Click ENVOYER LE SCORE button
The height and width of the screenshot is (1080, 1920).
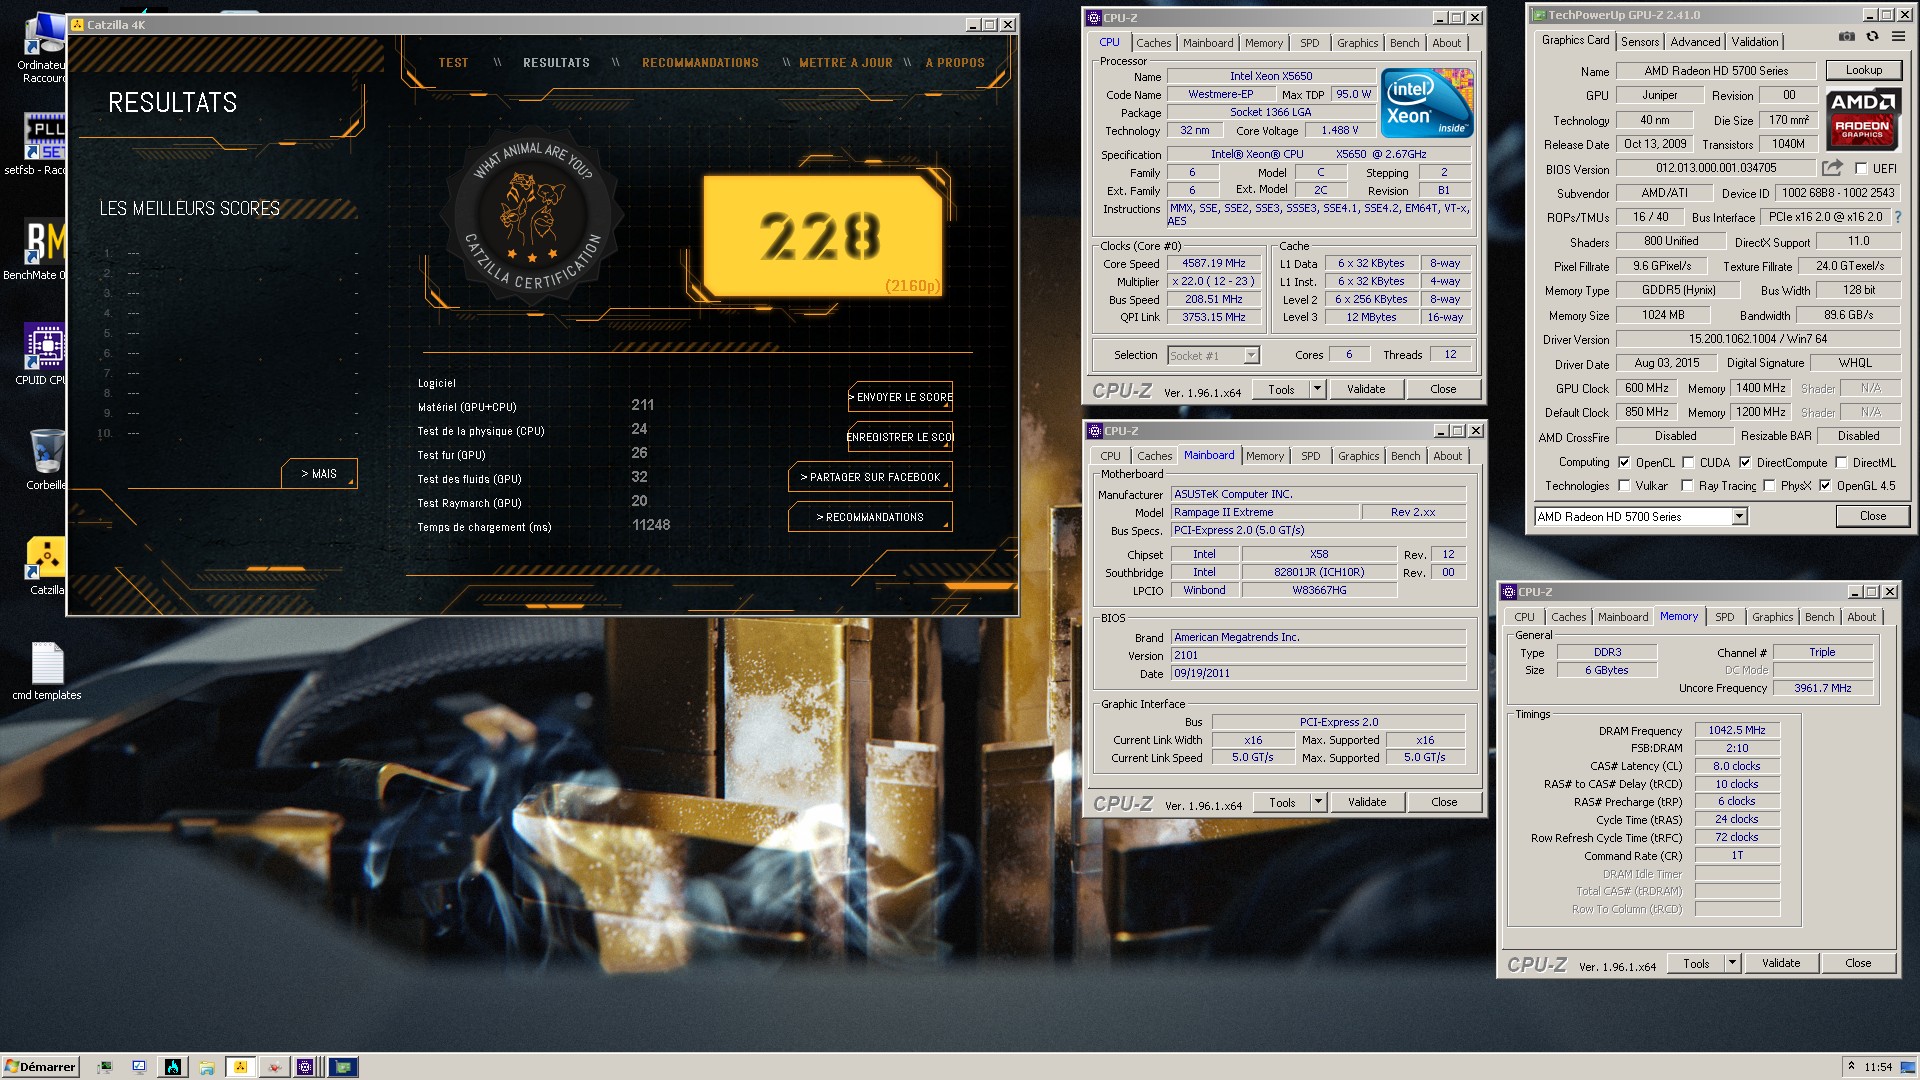tap(900, 397)
